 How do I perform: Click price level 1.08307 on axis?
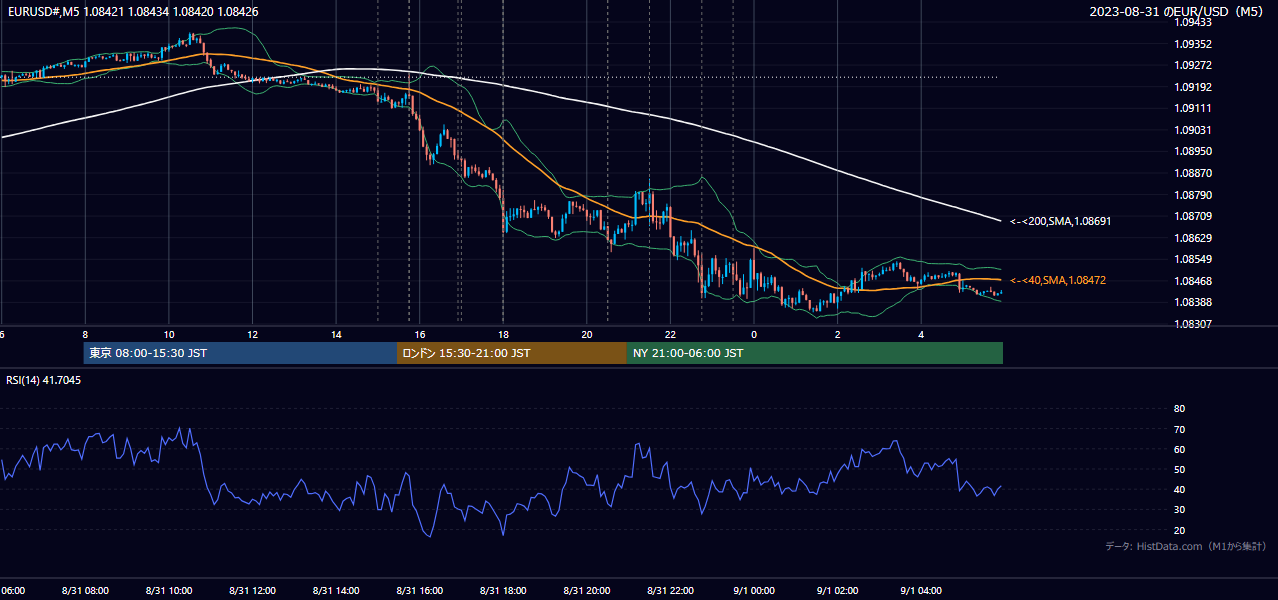pyautogui.click(x=1193, y=324)
